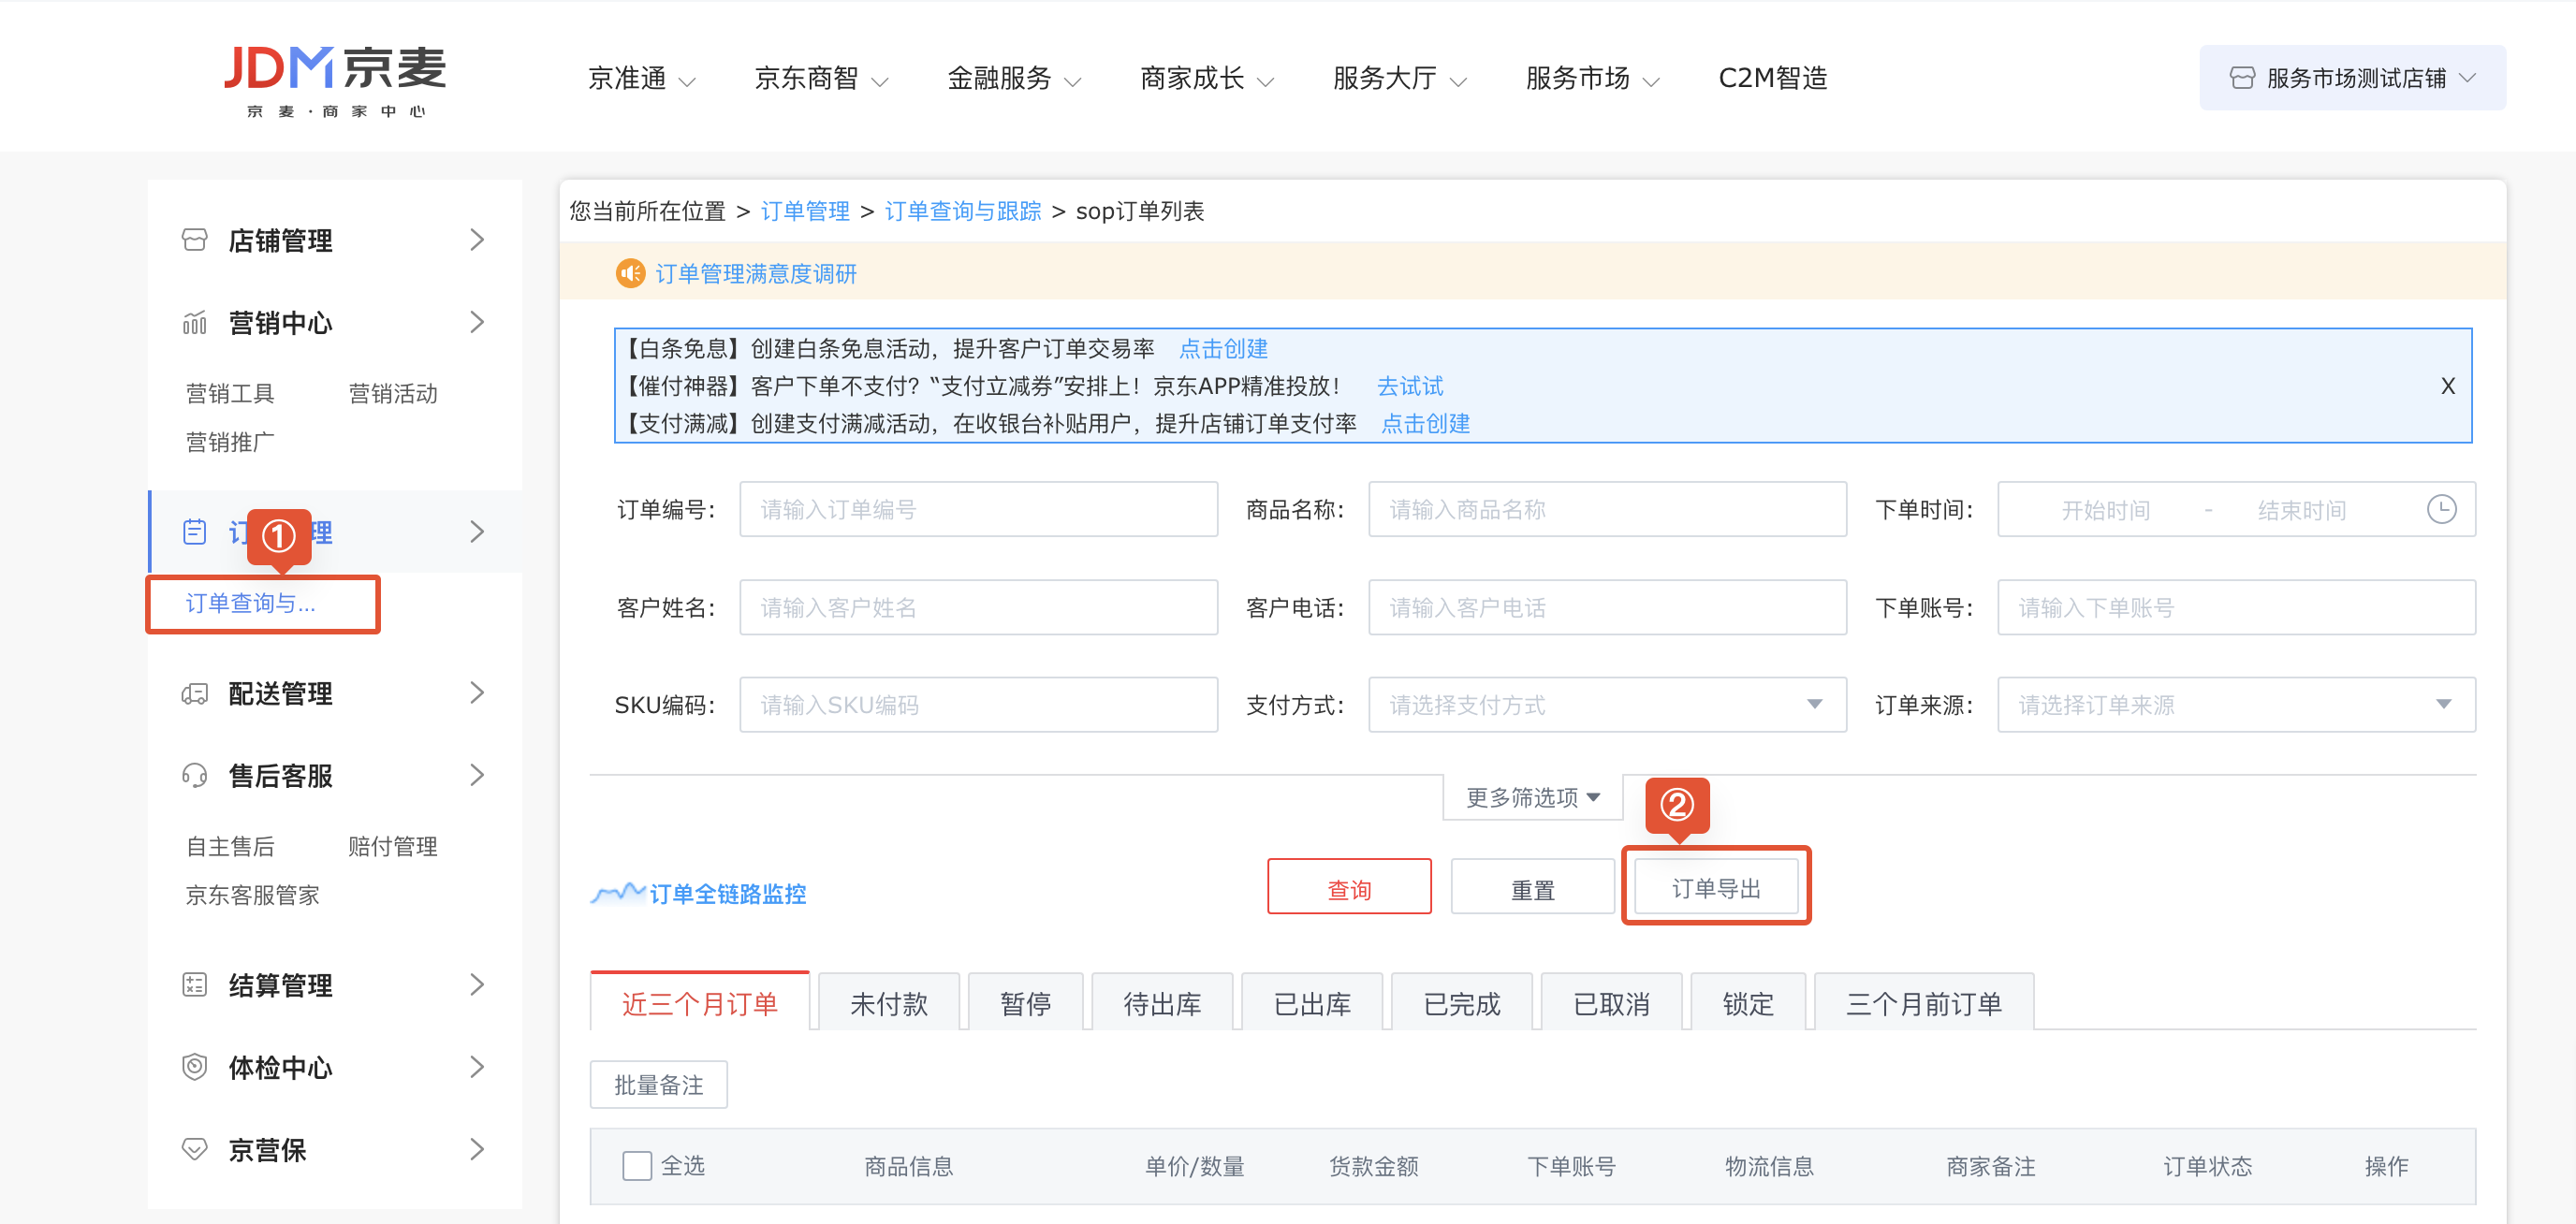
Task: Expand the 京营保 sidebar chevron
Action: 477,1149
